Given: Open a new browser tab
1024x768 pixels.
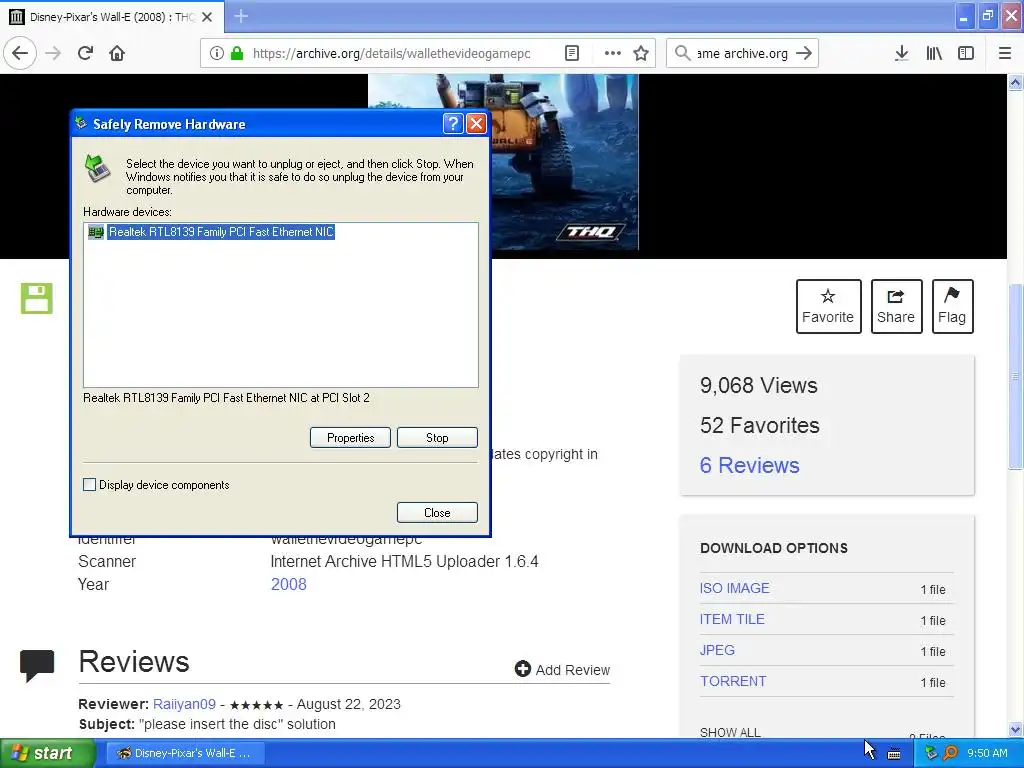Looking at the screenshot, I should (241, 16).
